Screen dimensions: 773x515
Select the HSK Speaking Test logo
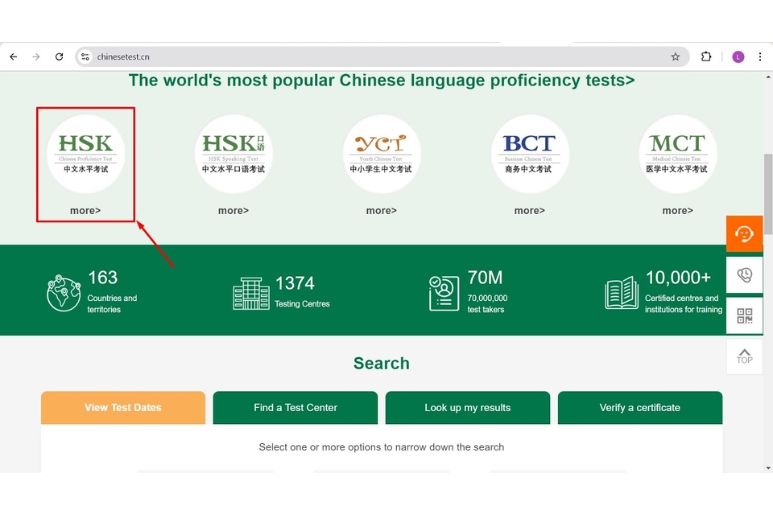click(x=234, y=153)
